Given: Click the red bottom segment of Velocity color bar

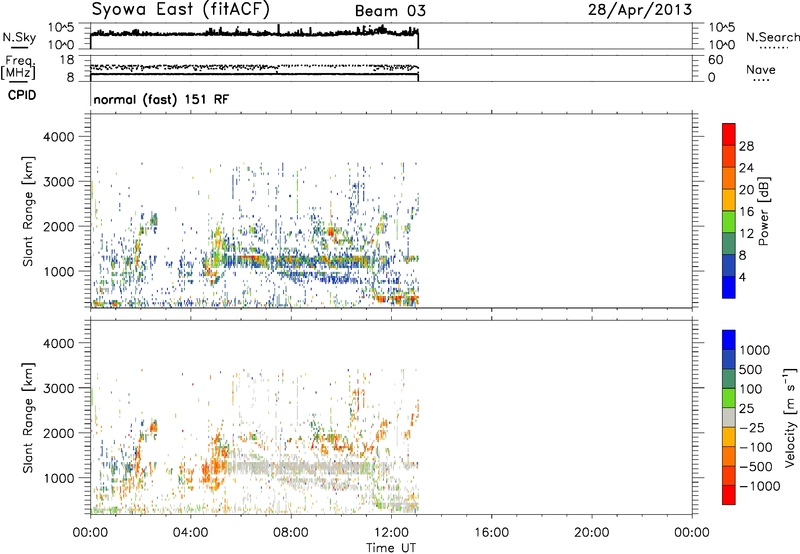Looking at the screenshot, I should point(729,495).
